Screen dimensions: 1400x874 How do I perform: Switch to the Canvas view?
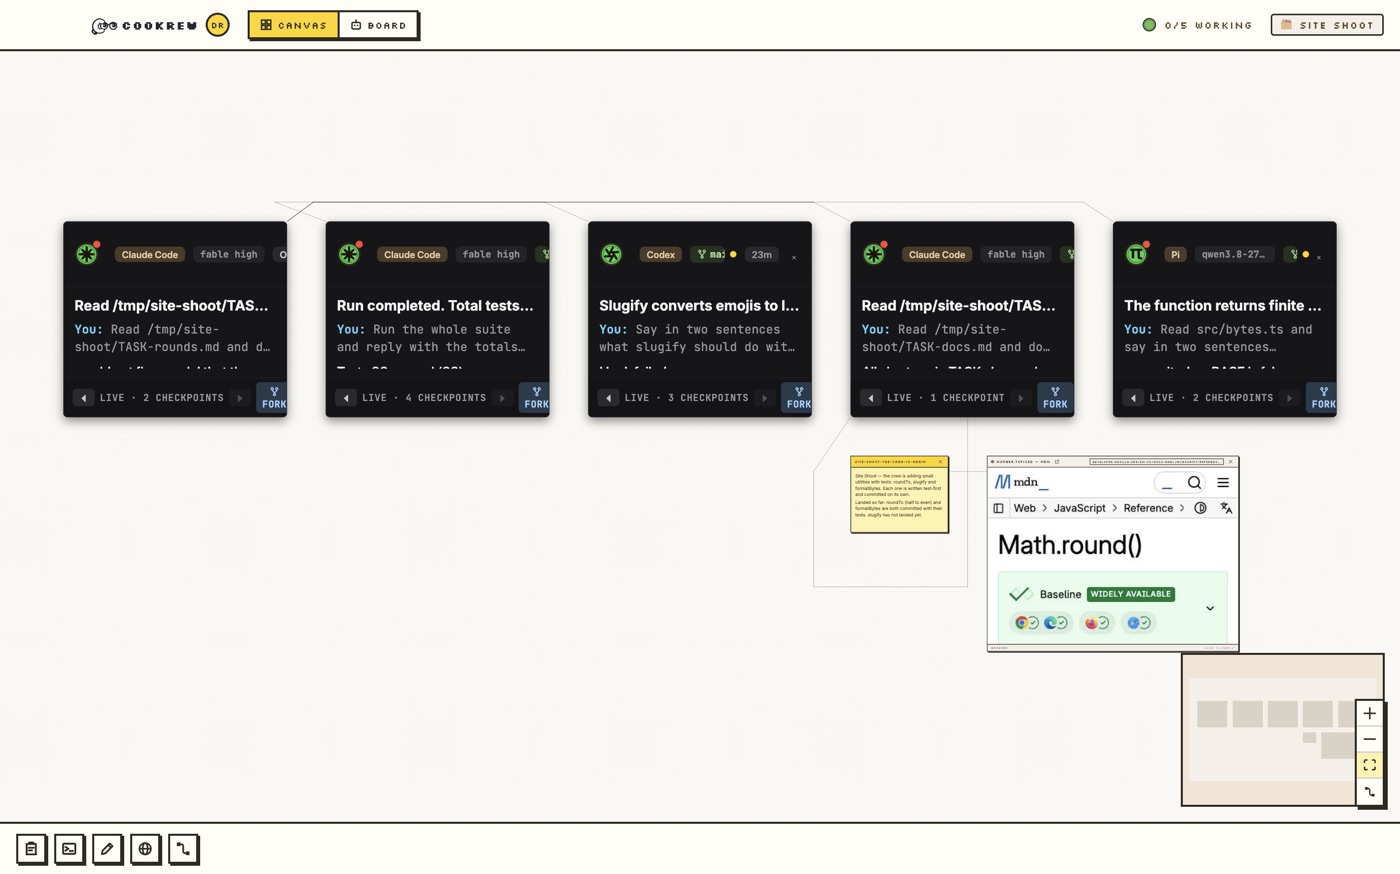click(294, 25)
